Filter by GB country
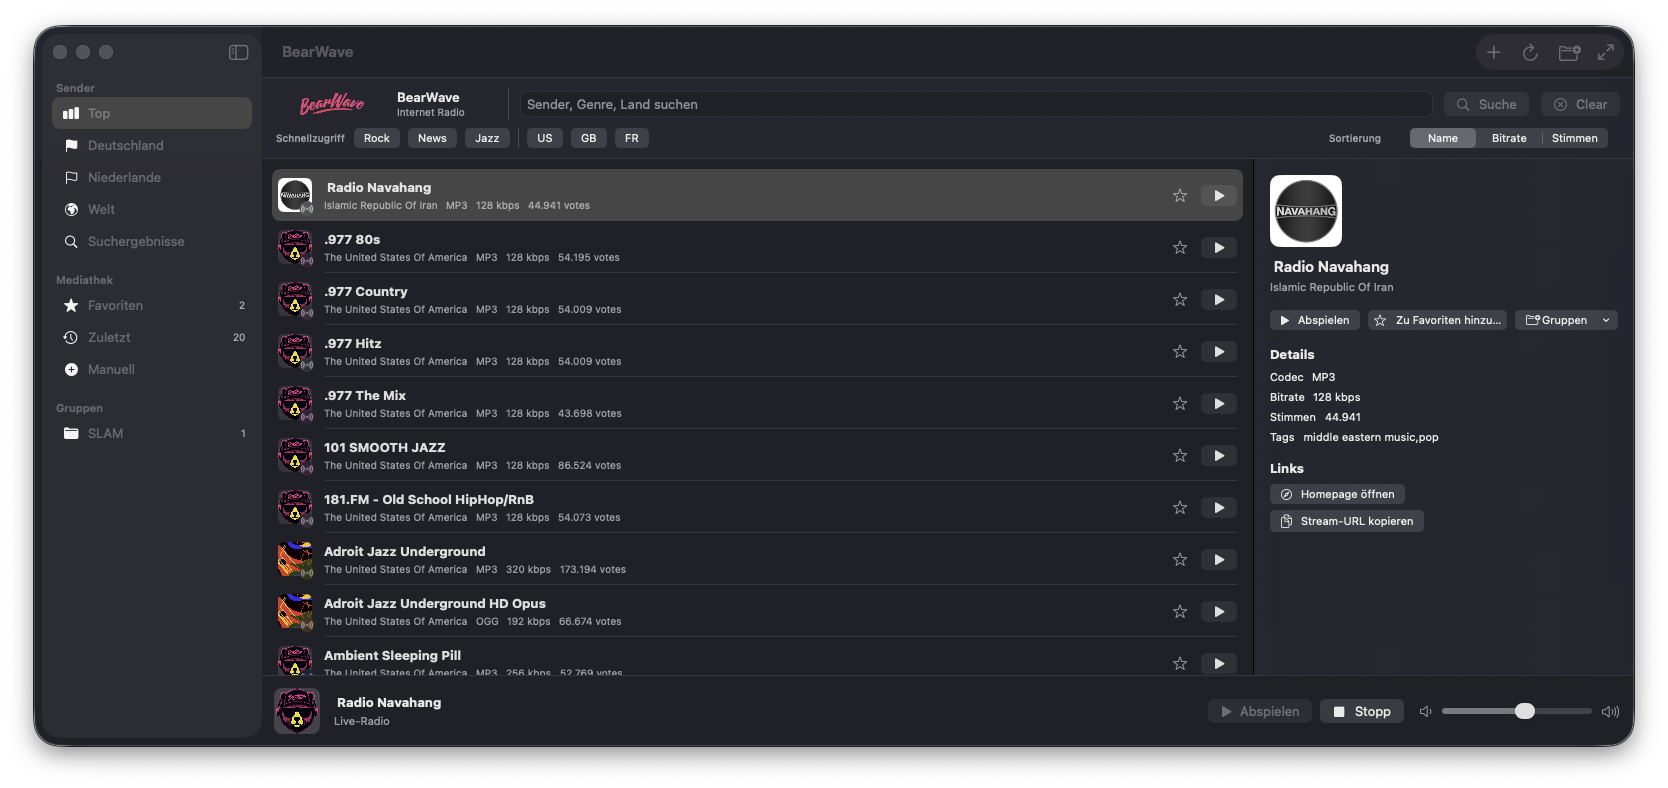 (589, 138)
